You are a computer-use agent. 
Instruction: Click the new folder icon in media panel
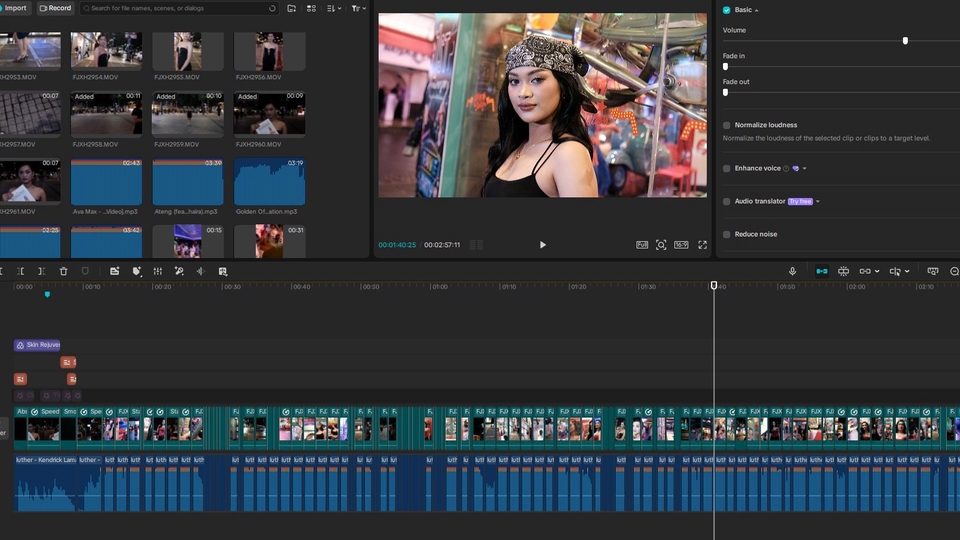tap(291, 8)
